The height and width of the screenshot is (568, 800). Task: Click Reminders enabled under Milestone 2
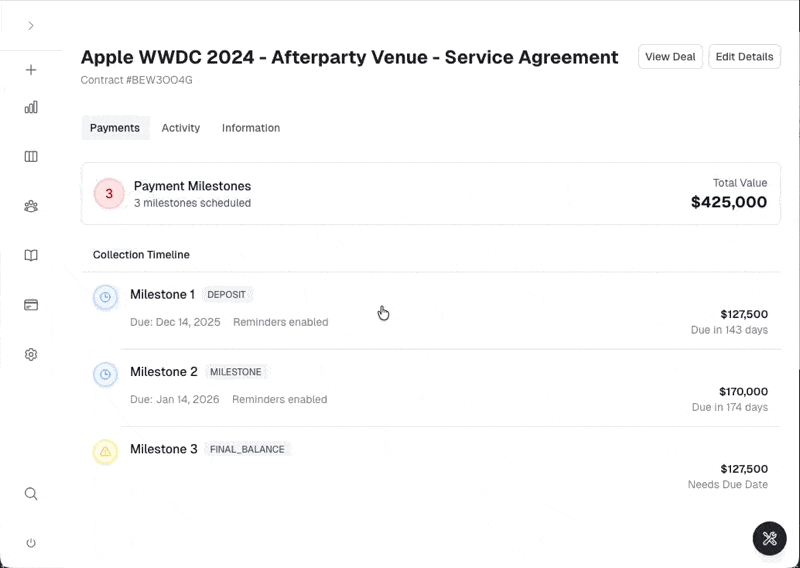click(x=280, y=399)
